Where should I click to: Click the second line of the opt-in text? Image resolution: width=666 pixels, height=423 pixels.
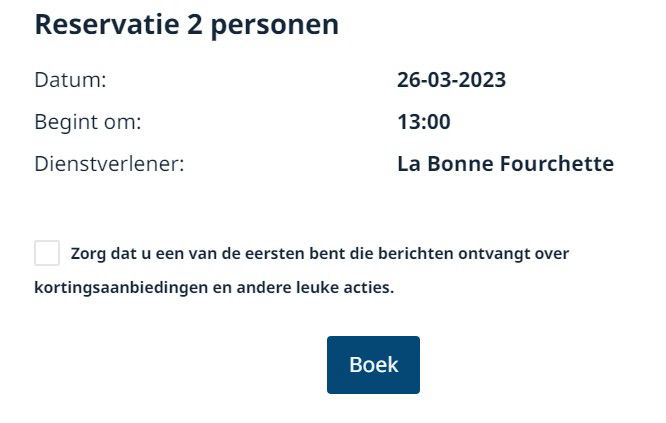(214, 288)
